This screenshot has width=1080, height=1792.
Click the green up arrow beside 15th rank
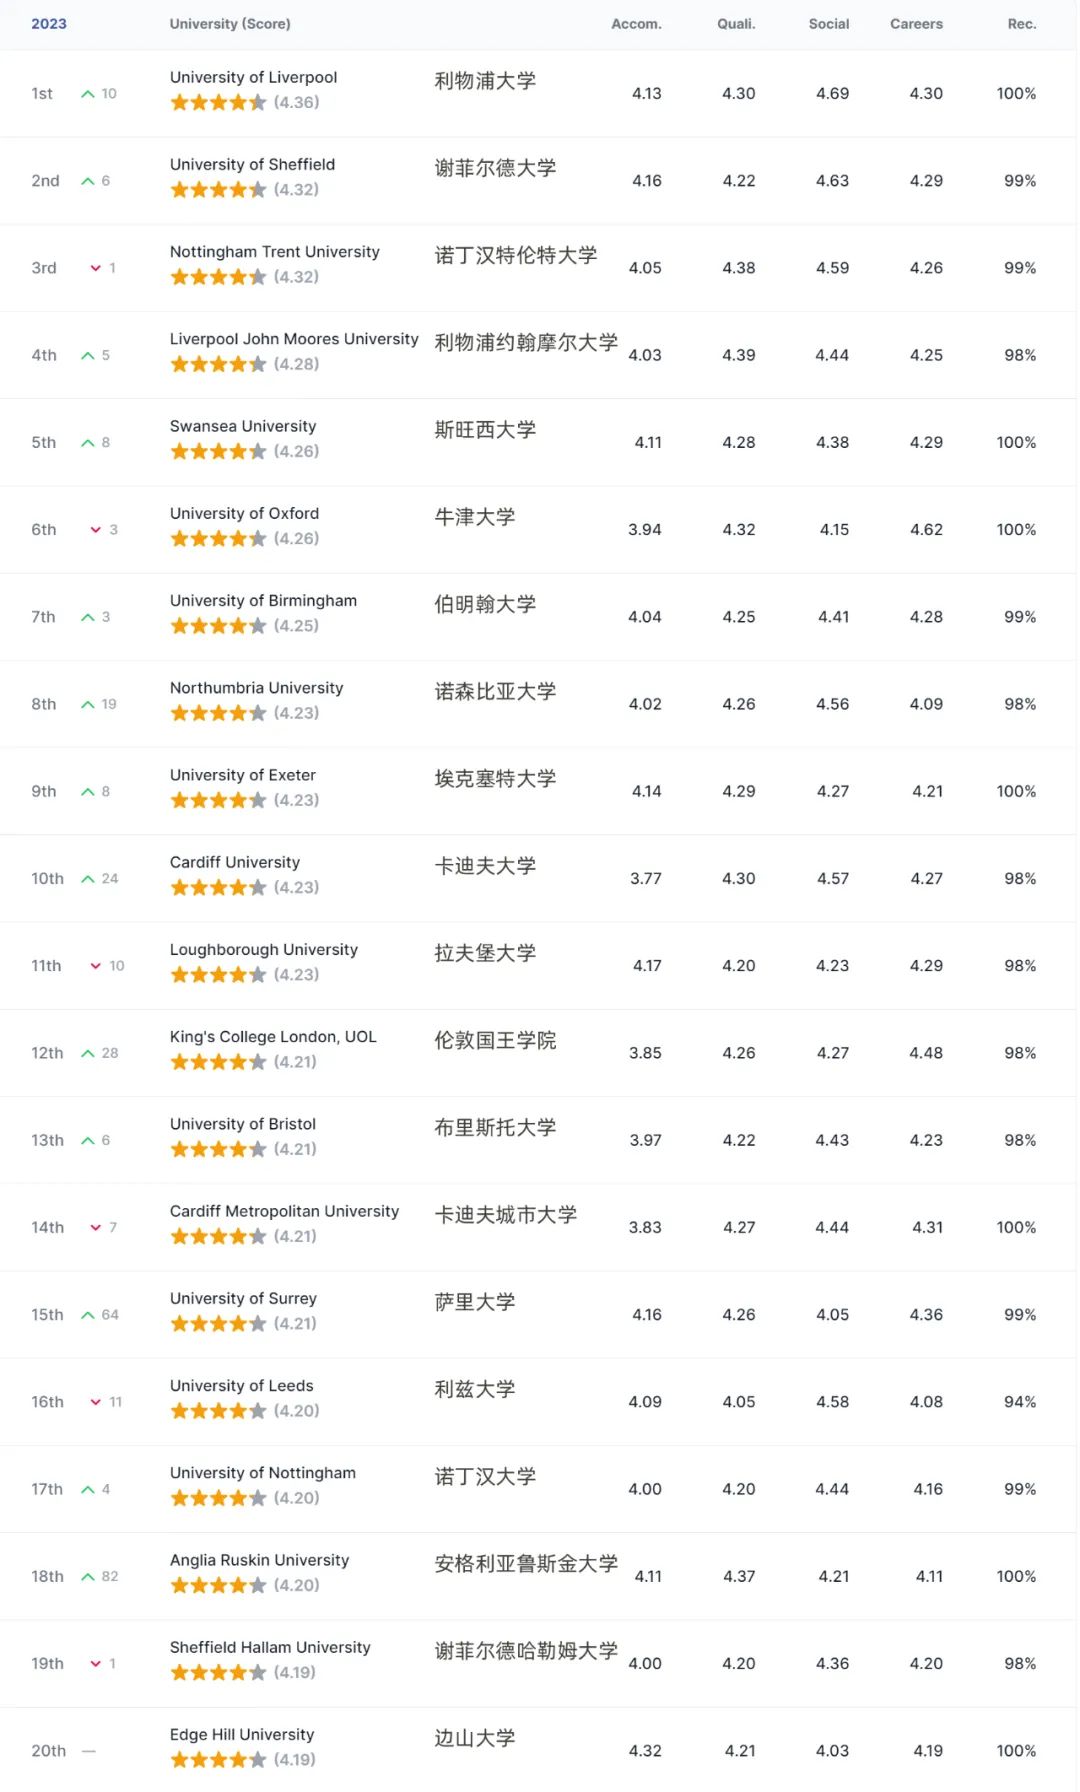tap(88, 1315)
